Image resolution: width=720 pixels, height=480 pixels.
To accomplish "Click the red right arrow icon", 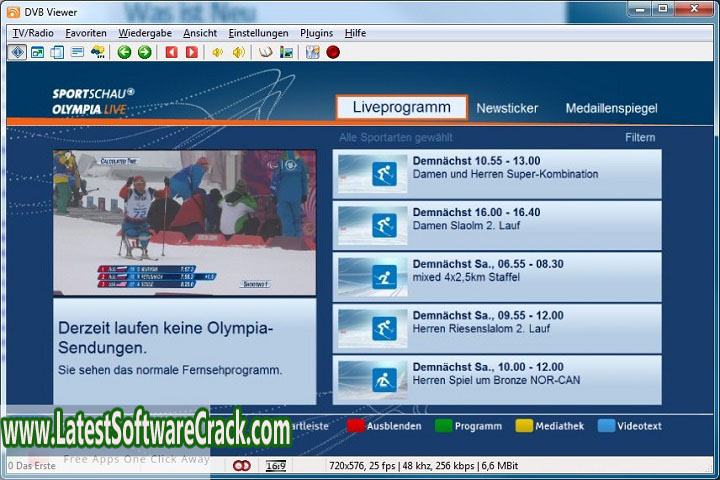I will coord(191,52).
